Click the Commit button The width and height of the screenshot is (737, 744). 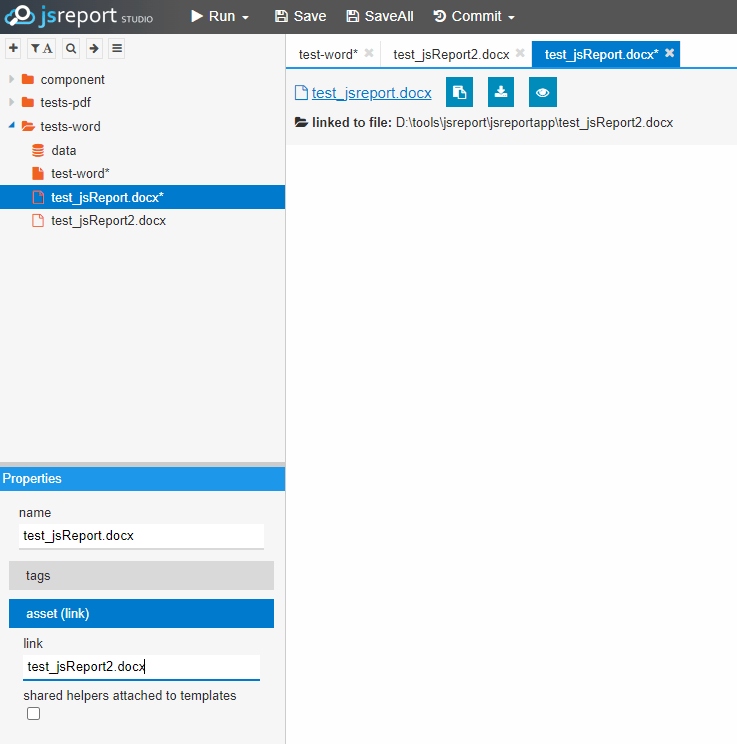coord(467,16)
